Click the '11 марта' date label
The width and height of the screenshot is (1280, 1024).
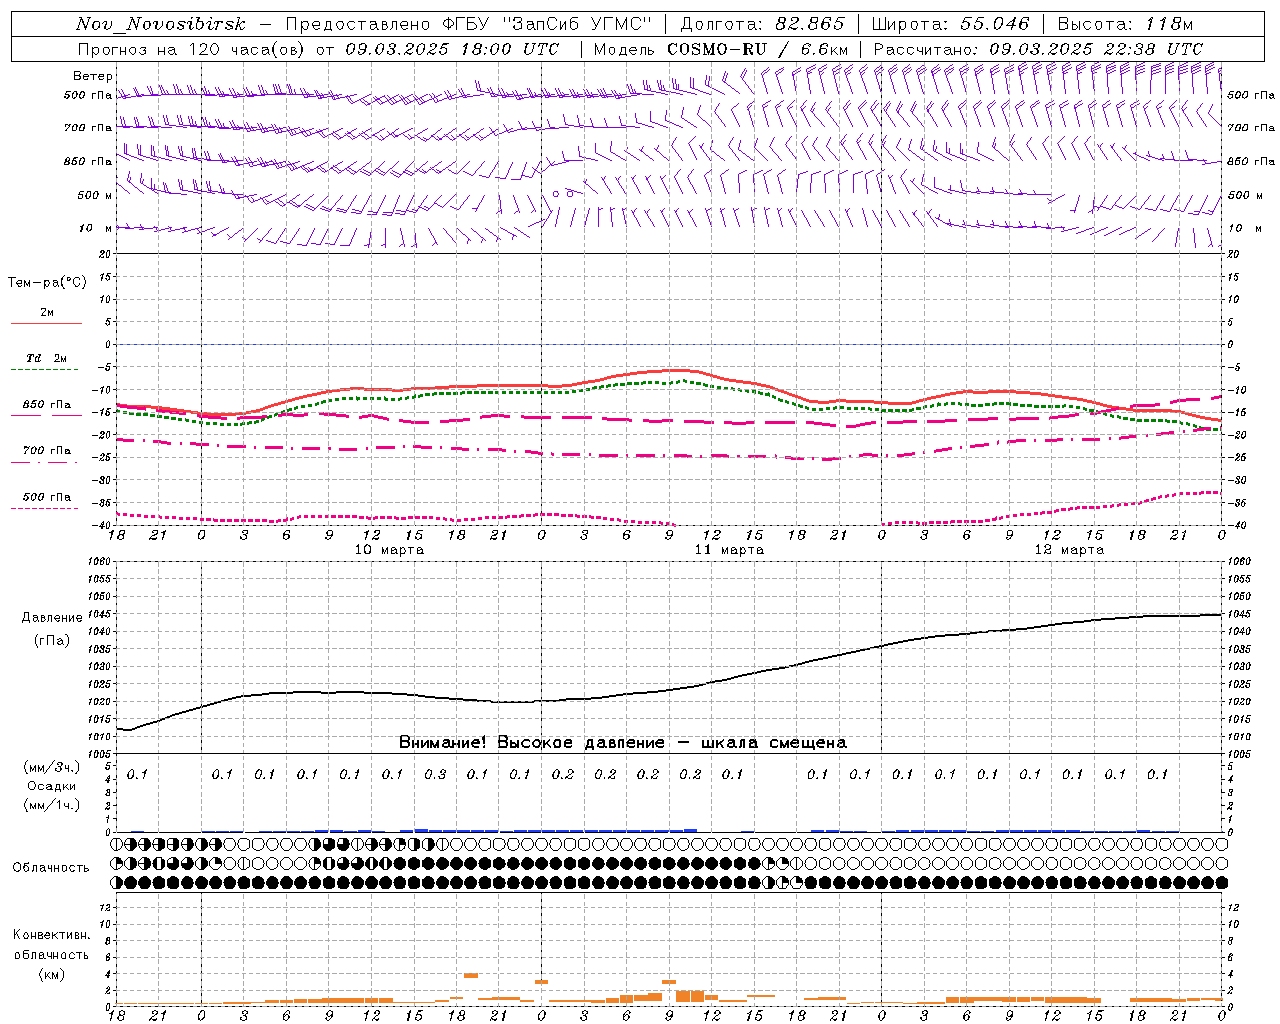pos(730,550)
